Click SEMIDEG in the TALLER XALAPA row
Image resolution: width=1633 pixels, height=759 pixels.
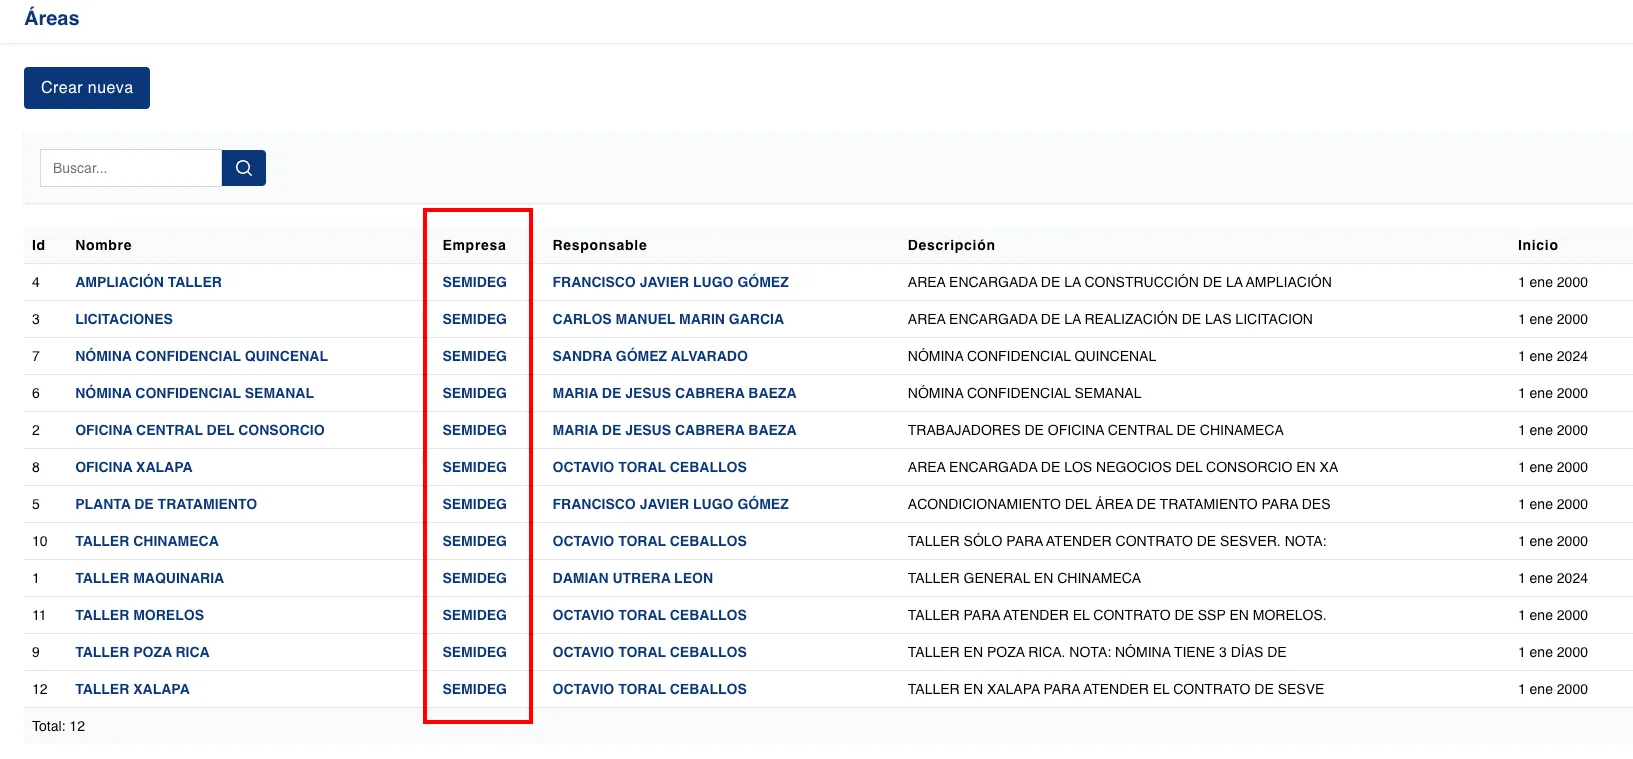(474, 689)
